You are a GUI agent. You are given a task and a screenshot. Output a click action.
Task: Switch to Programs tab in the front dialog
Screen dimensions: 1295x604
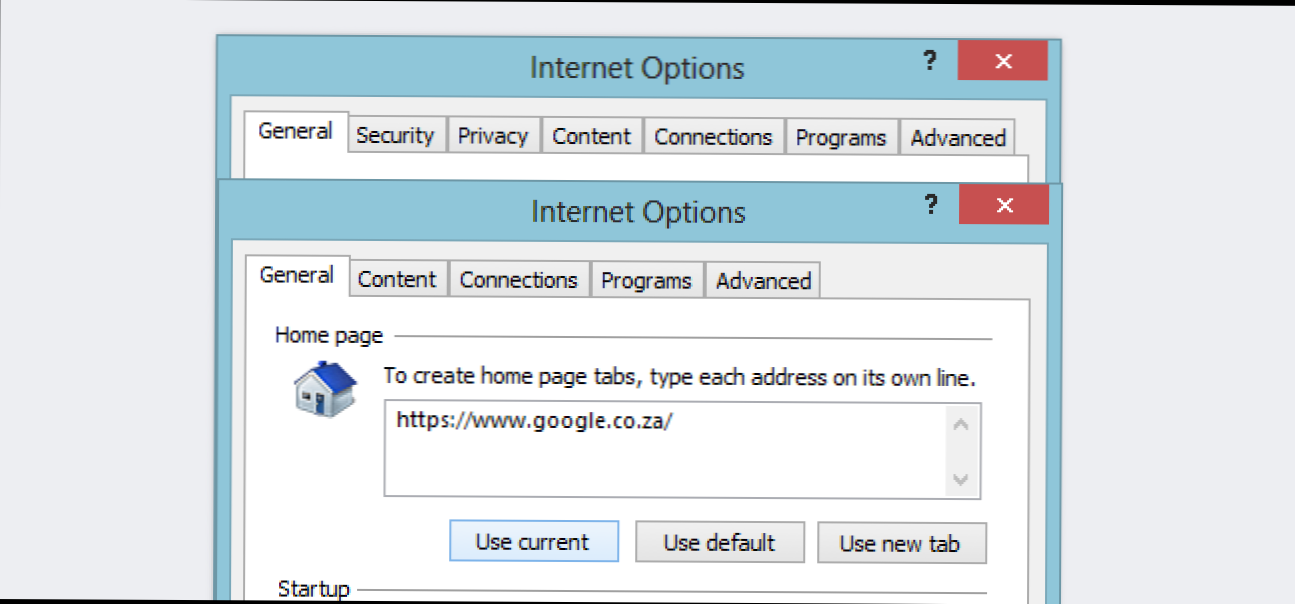[646, 281]
